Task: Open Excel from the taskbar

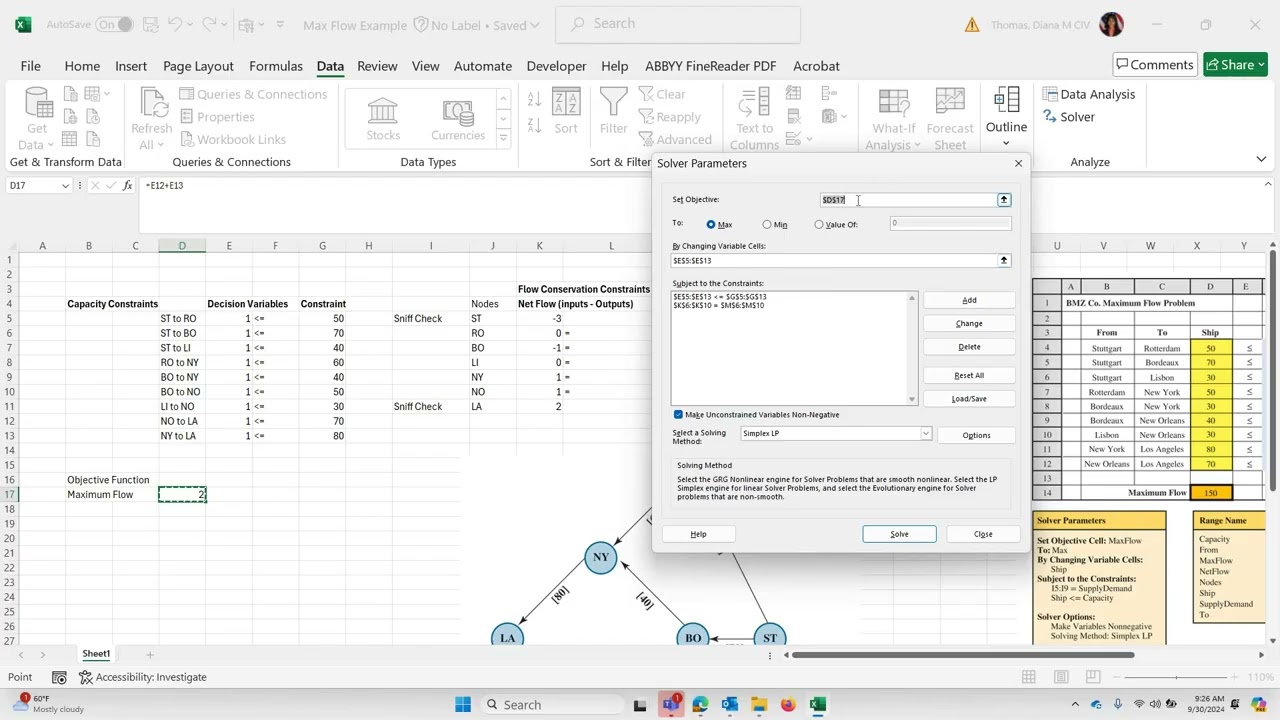Action: (817, 705)
